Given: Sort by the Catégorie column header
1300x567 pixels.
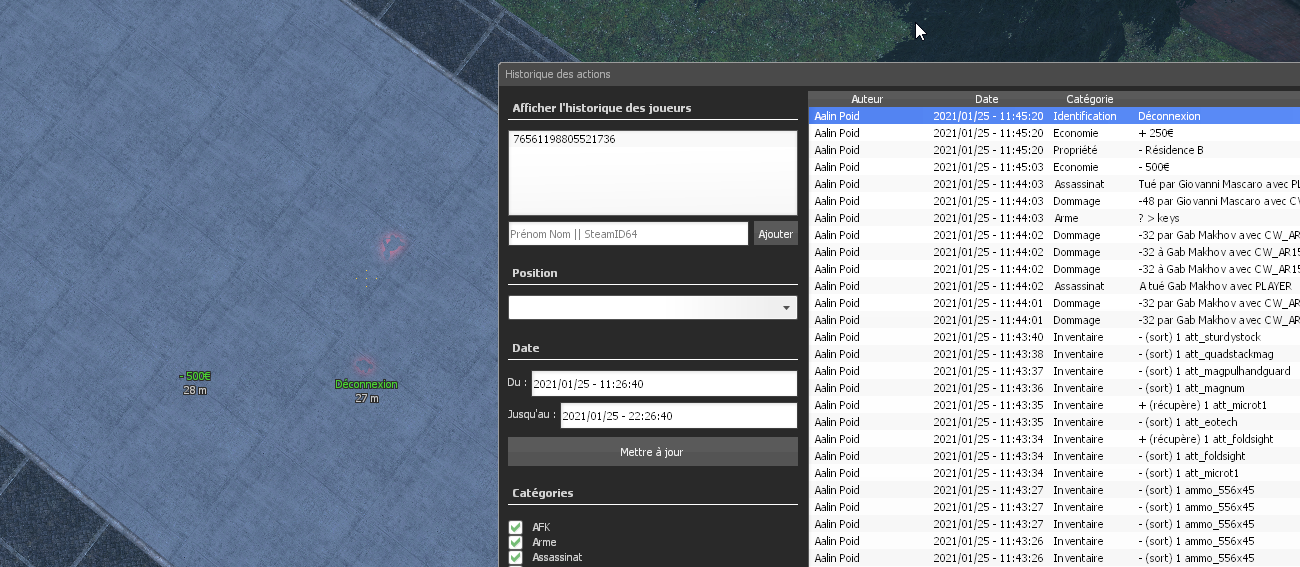Looking at the screenshot, I should [1090, 99].
